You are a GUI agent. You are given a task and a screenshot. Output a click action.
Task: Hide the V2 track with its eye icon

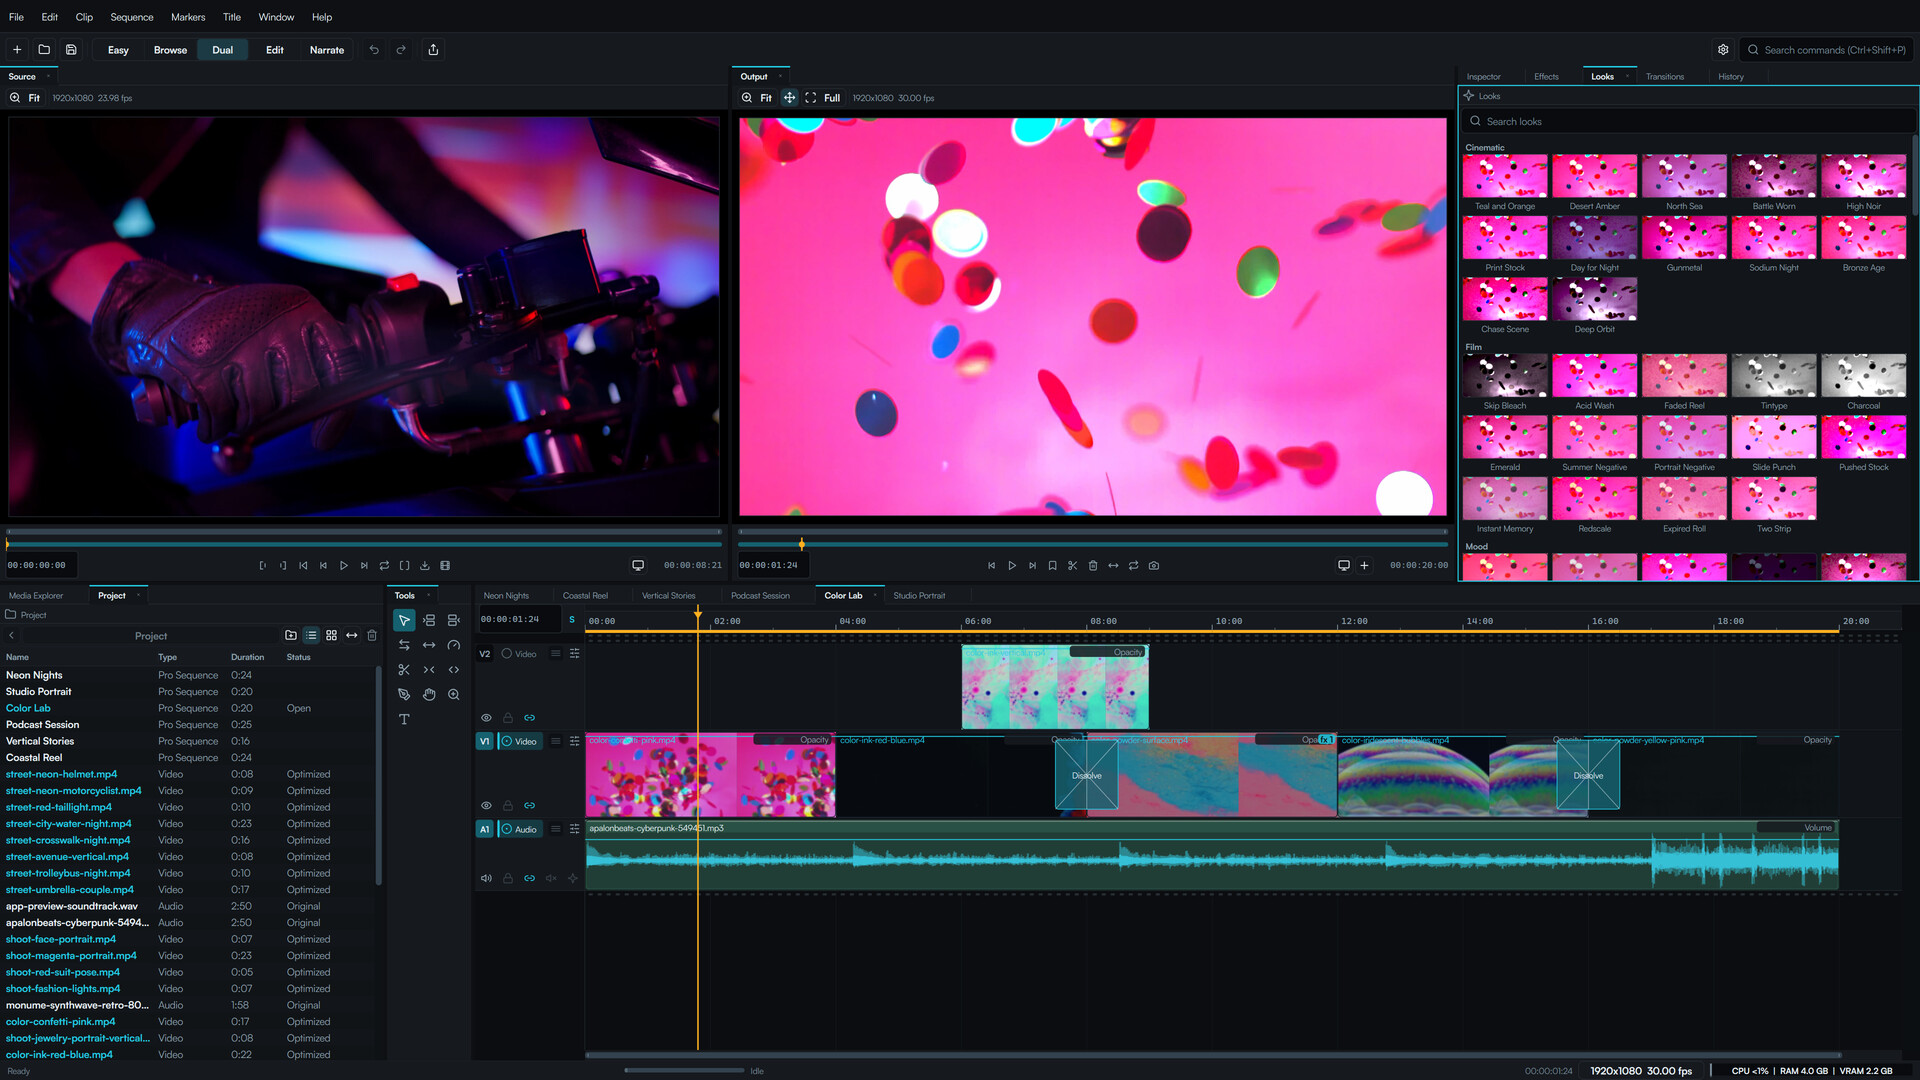[x=486, y=718]
